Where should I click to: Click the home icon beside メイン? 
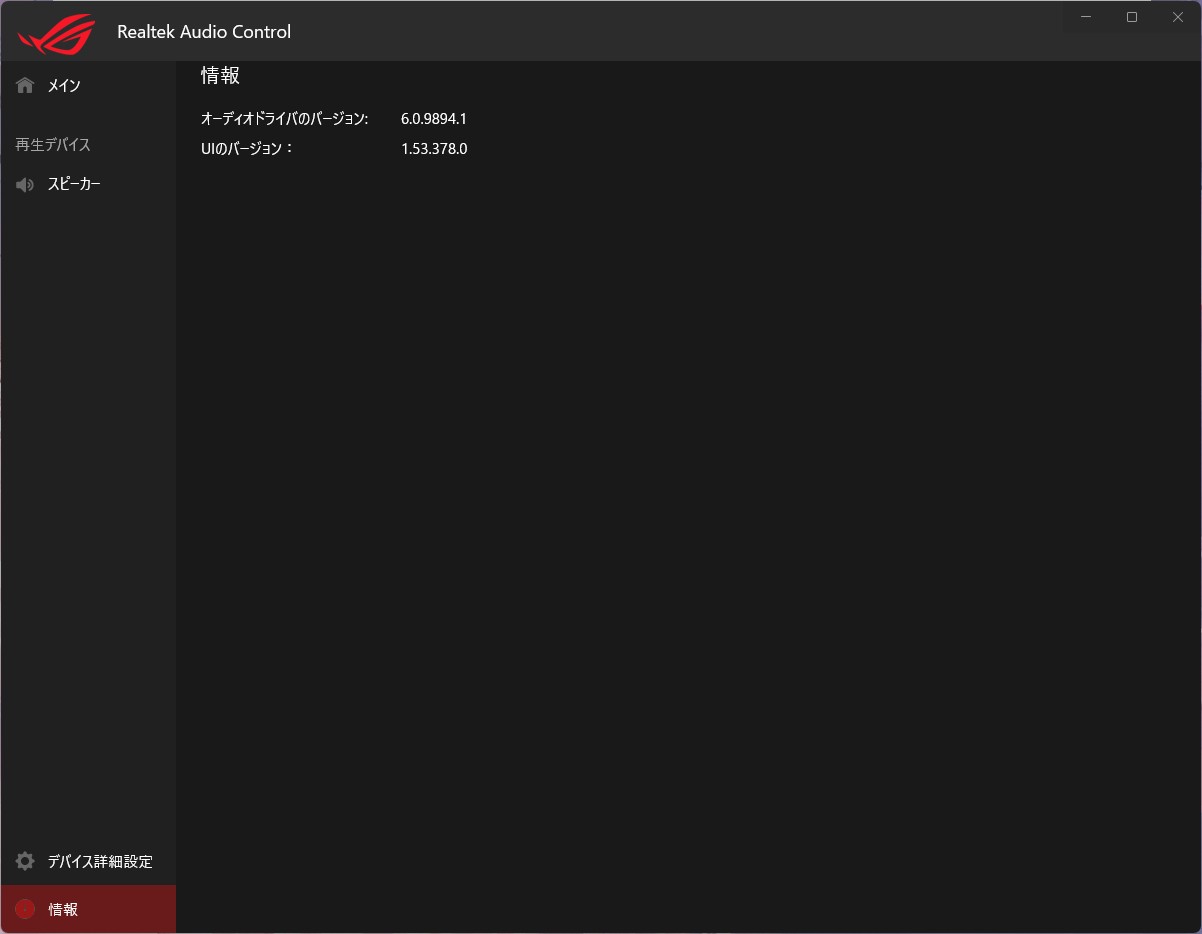tap(25, 86)
